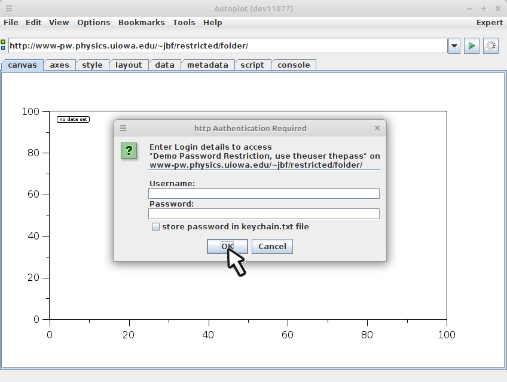Switch to the console tab
This screenshot has height=382, width=507.
pyautogui.click(x=294, y=65)
